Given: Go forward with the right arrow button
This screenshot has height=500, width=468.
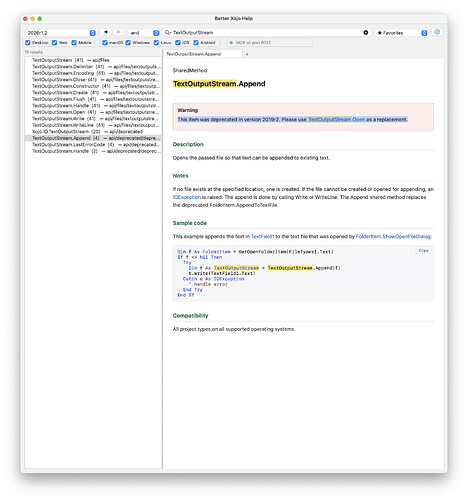Looking at the screenshot, I should (x=118, y=32).
